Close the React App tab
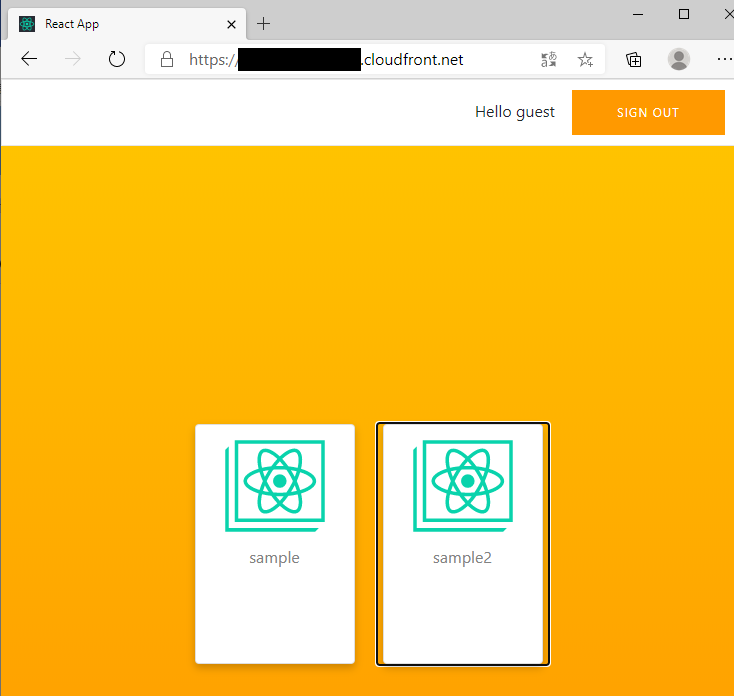The width and height of the screenshot is (734, 696). pyautogui.click(x=231, y=24)
